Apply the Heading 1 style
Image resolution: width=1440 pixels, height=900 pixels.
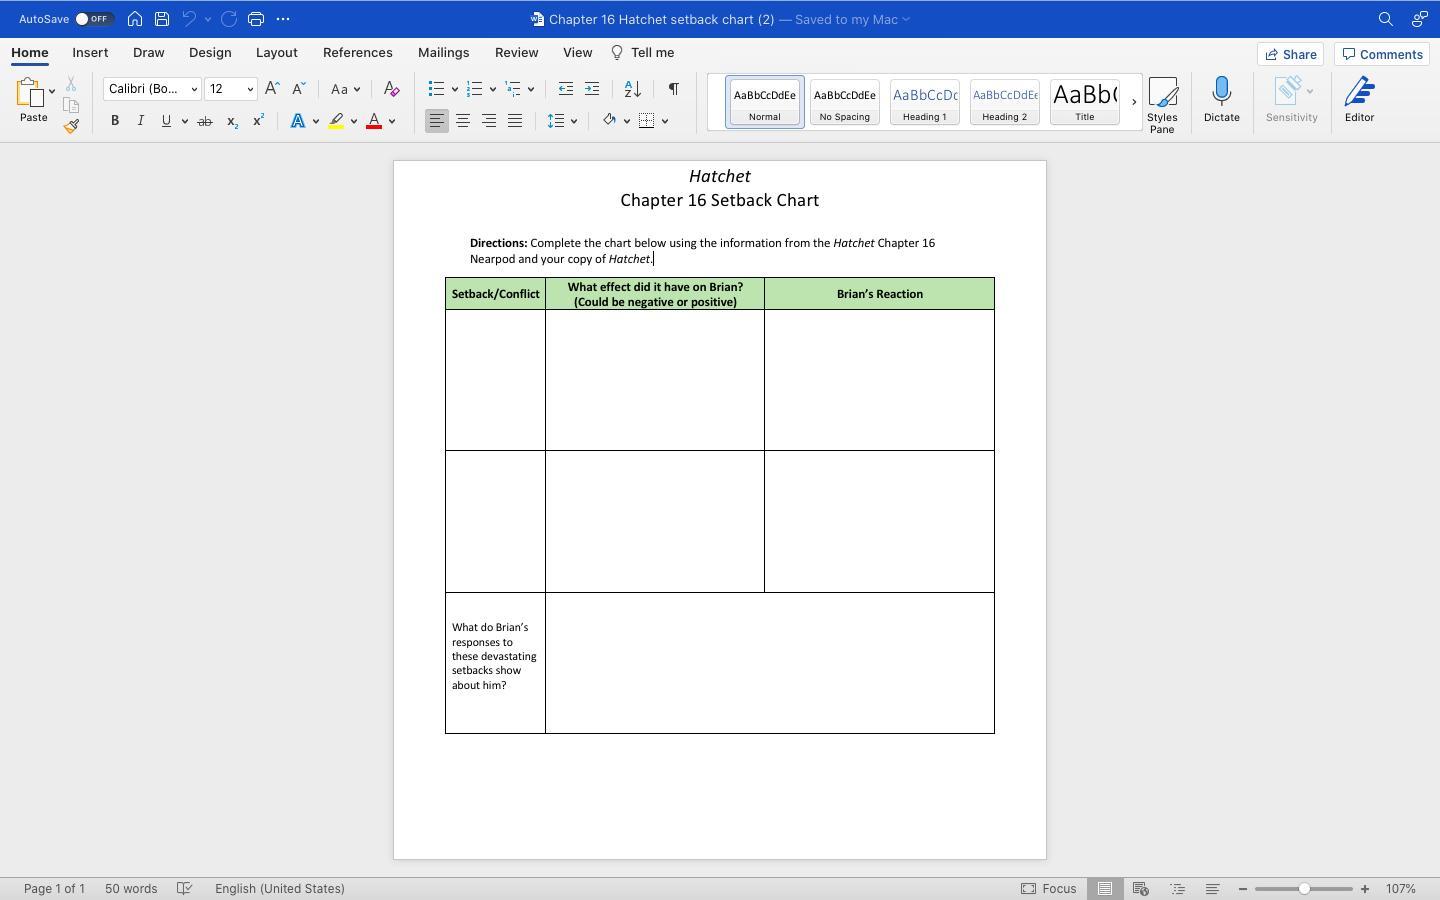click(924, 102)
